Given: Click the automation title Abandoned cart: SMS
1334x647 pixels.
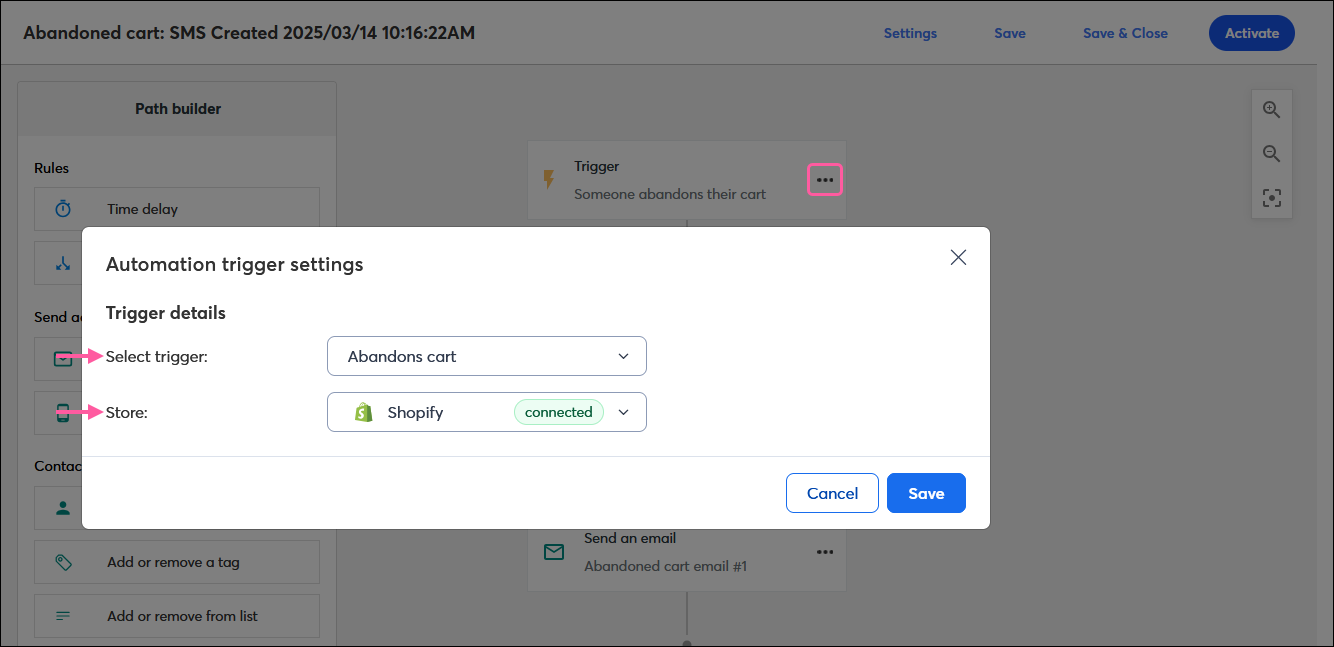Looking at the screenshot, I should pyautogui.click(x=249, y=33).
